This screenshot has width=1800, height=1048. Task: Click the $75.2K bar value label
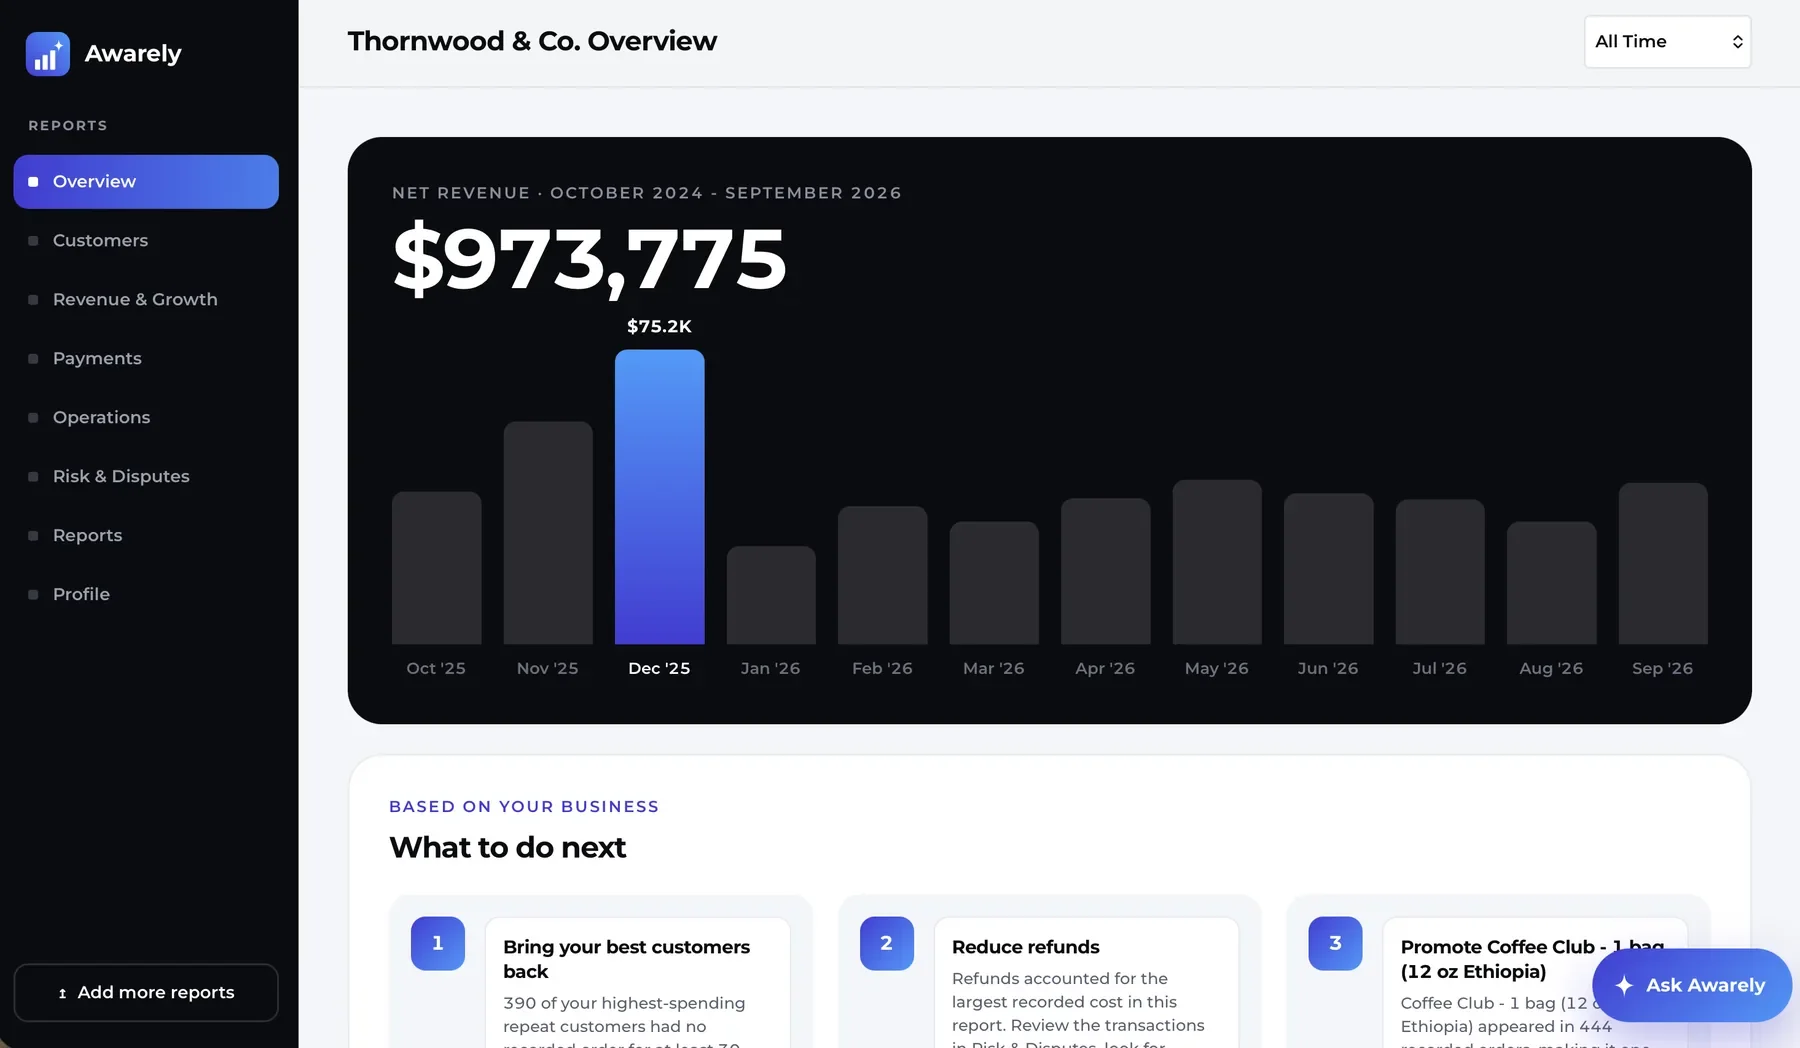[659, 327]
